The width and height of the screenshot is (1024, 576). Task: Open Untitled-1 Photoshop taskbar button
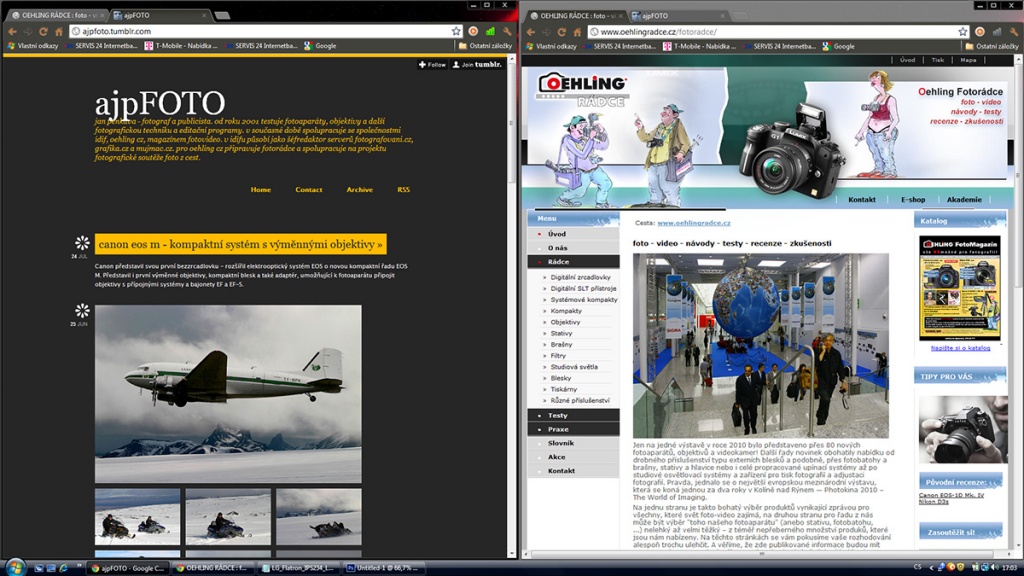click(x=383, y=568)
